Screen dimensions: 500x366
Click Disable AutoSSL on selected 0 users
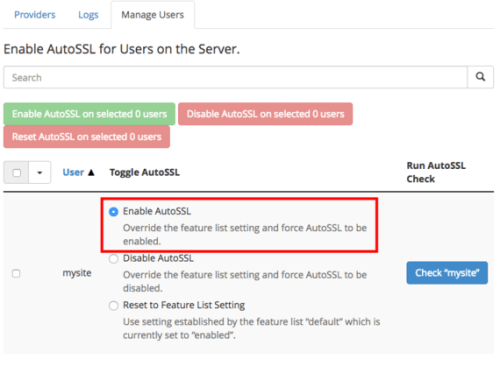[x=265, y=114]
